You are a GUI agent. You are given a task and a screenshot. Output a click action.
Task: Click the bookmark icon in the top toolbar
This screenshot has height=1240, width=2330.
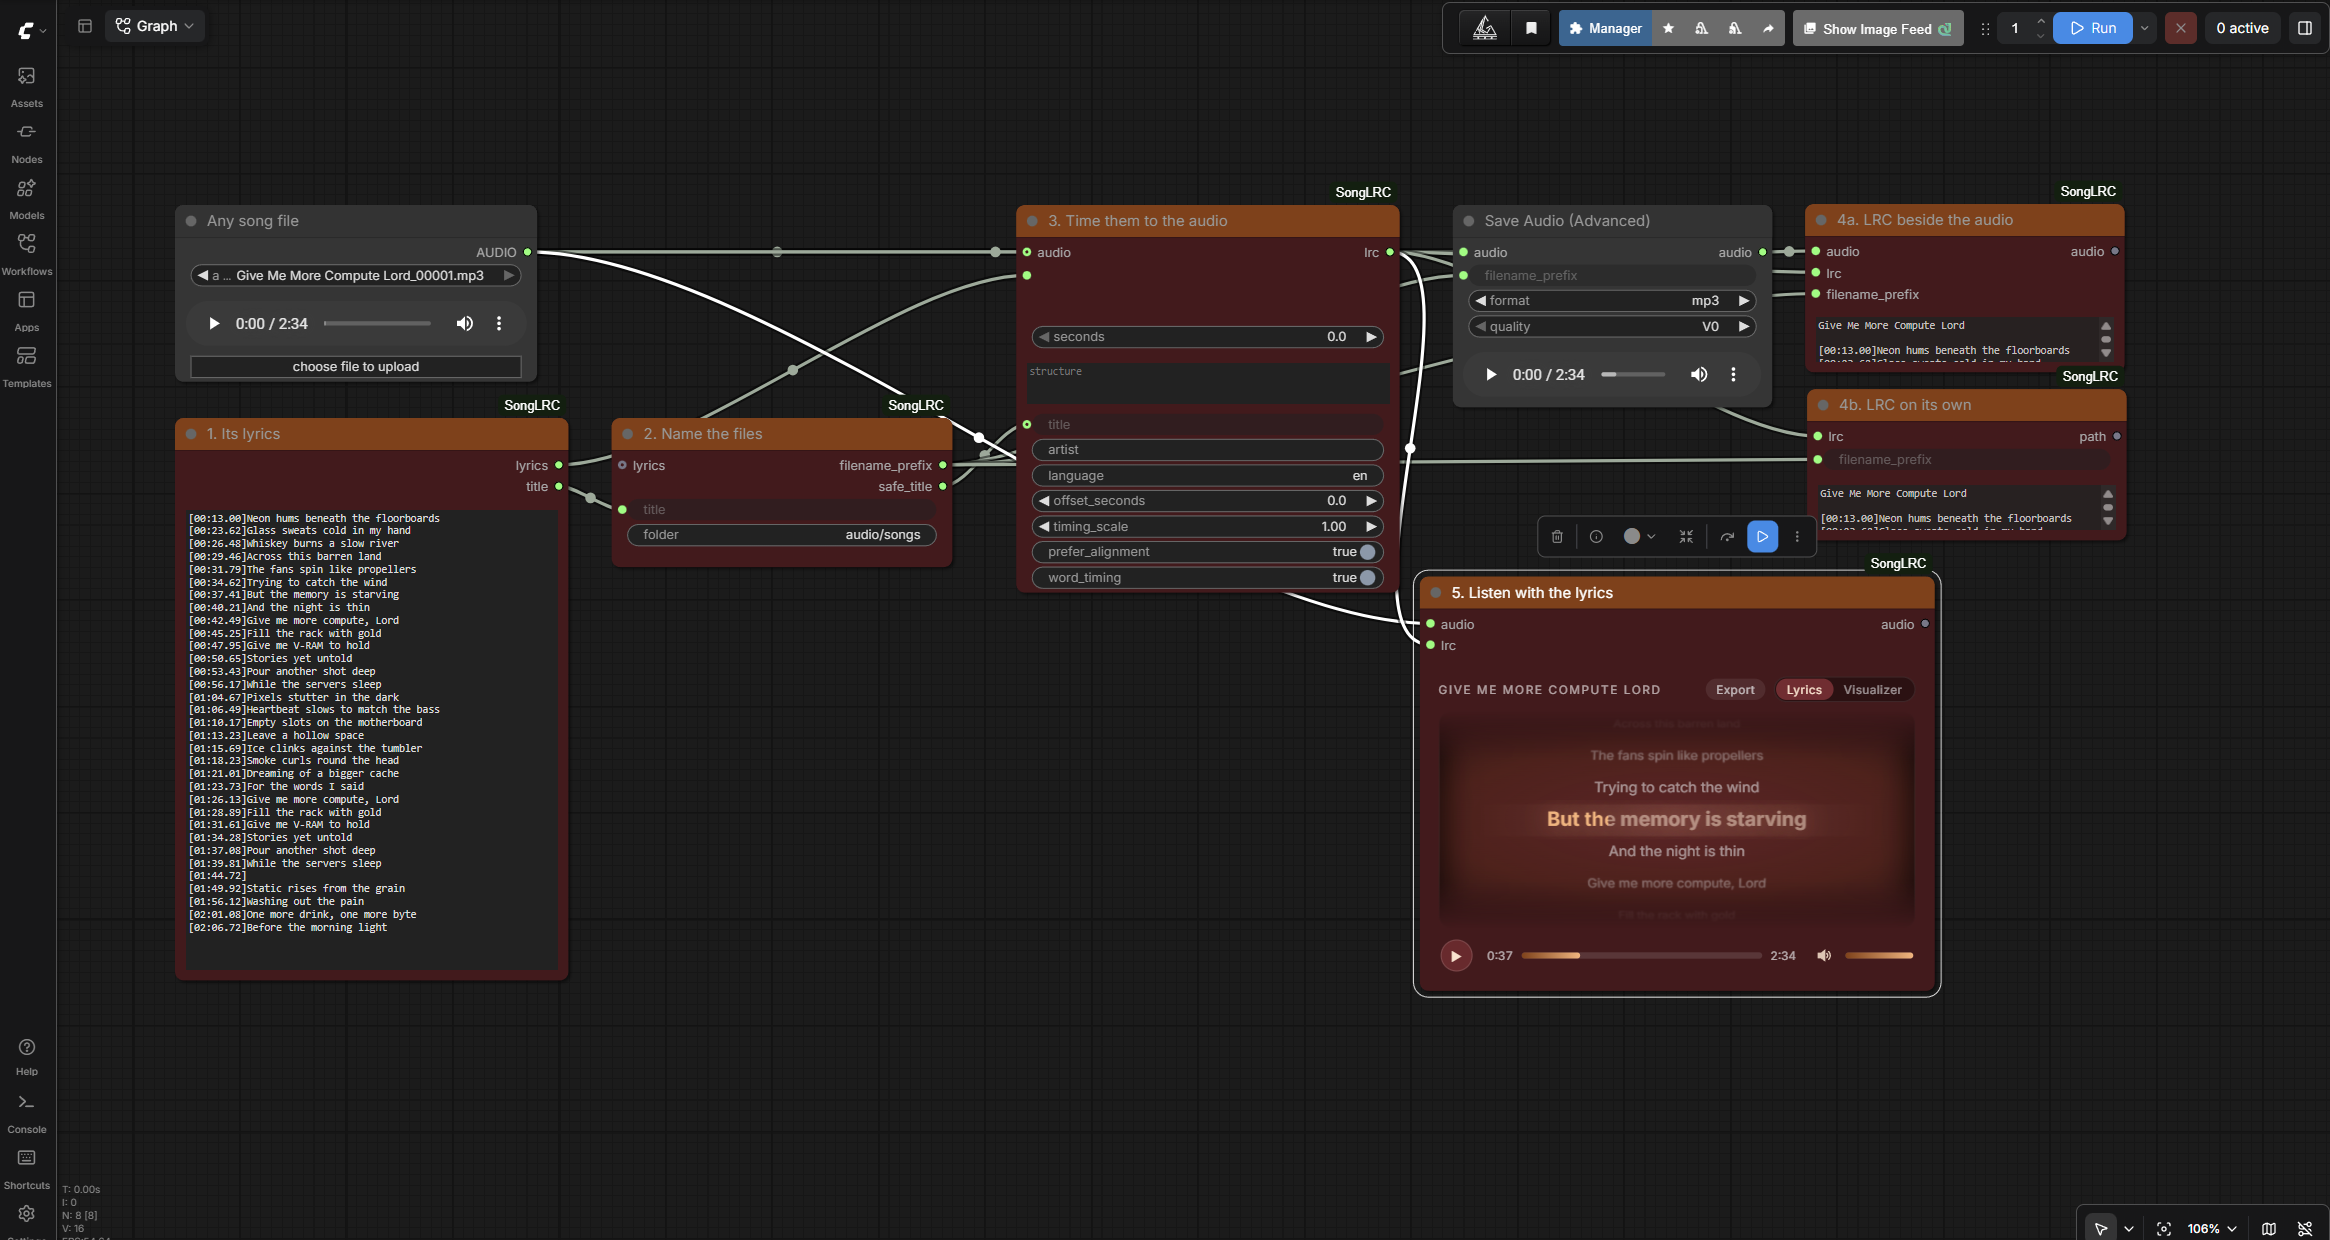pyautogui.click(x=1531, y=28)
